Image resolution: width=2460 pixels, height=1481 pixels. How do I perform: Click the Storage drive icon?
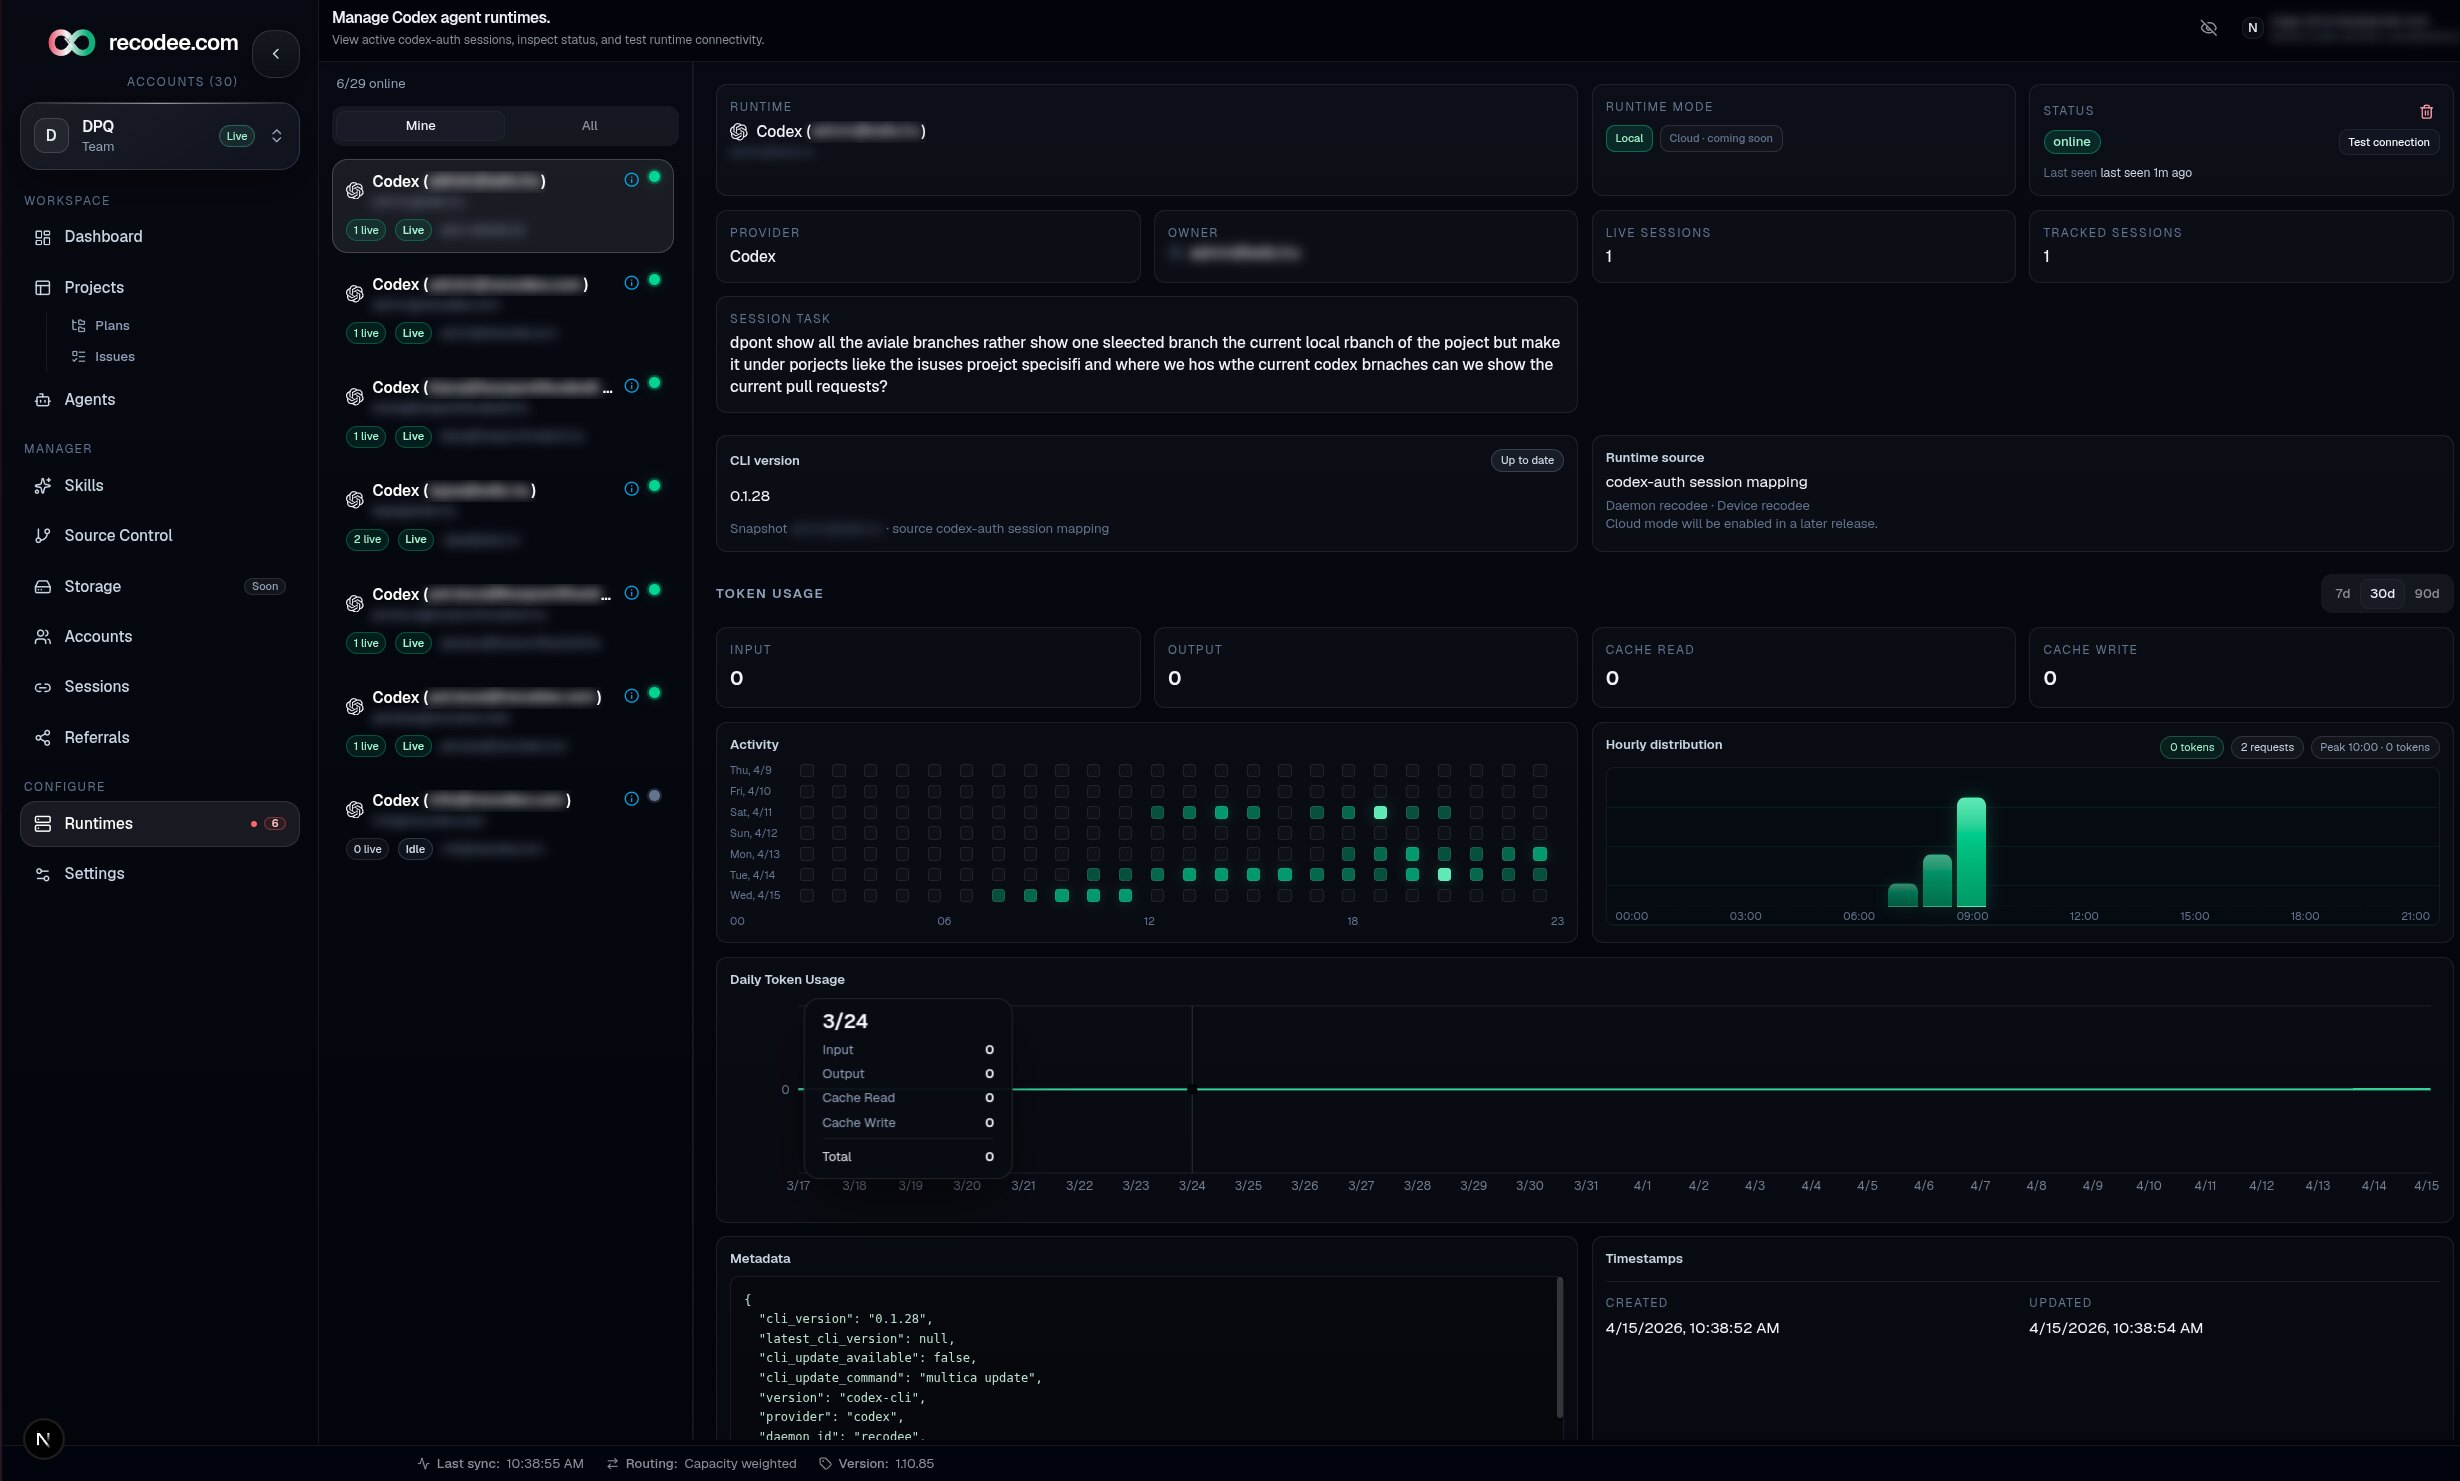pos(43,587)
